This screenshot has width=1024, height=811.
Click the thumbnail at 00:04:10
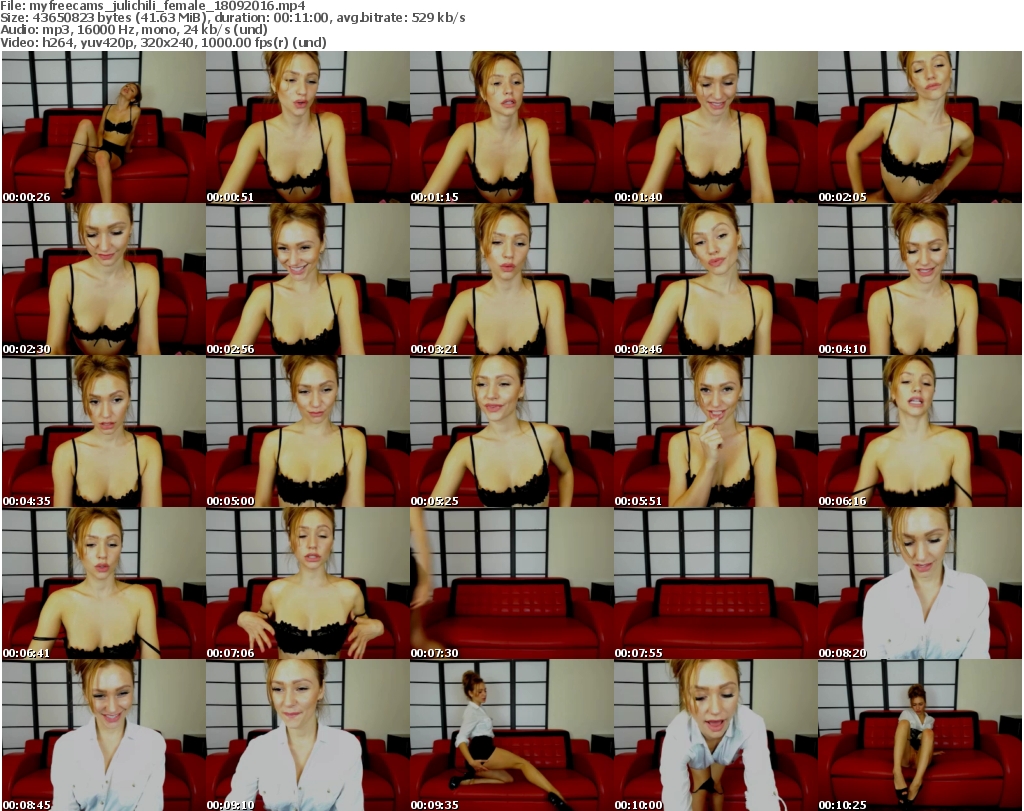click(x=919, y=280)
